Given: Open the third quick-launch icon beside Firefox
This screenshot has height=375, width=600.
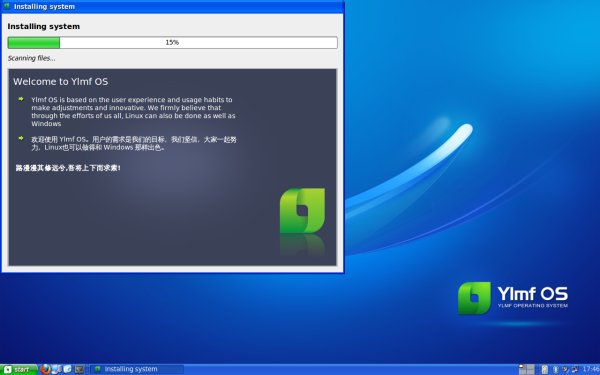Looking at the screenshot, I should point(67,369).
